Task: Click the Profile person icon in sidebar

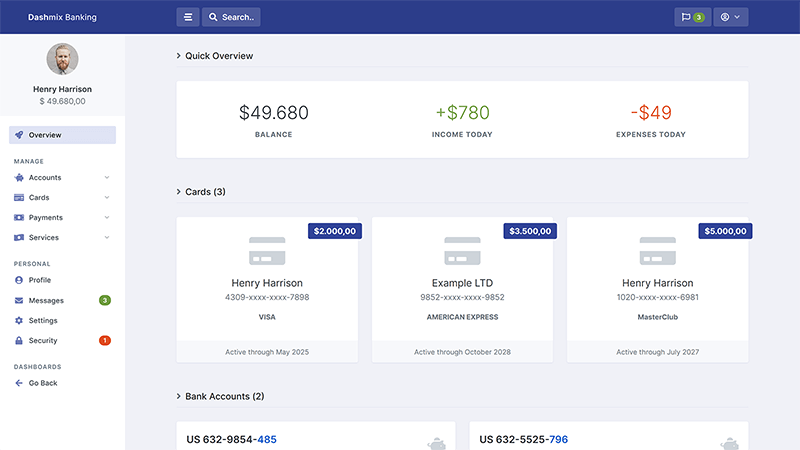Action: tap(19, 280)
